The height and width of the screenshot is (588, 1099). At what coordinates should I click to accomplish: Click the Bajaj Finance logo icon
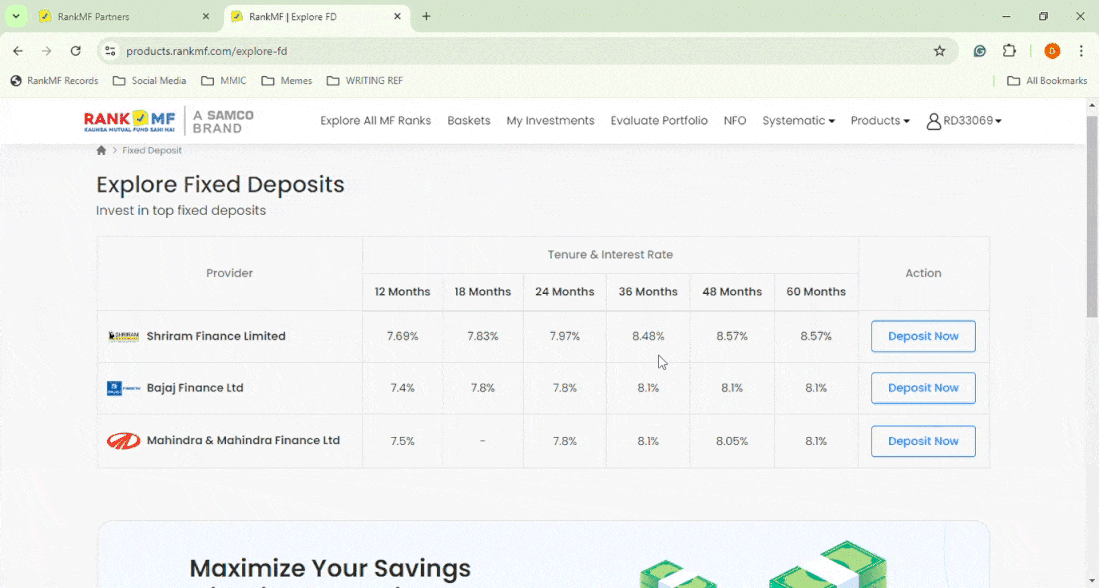(123, 388)
